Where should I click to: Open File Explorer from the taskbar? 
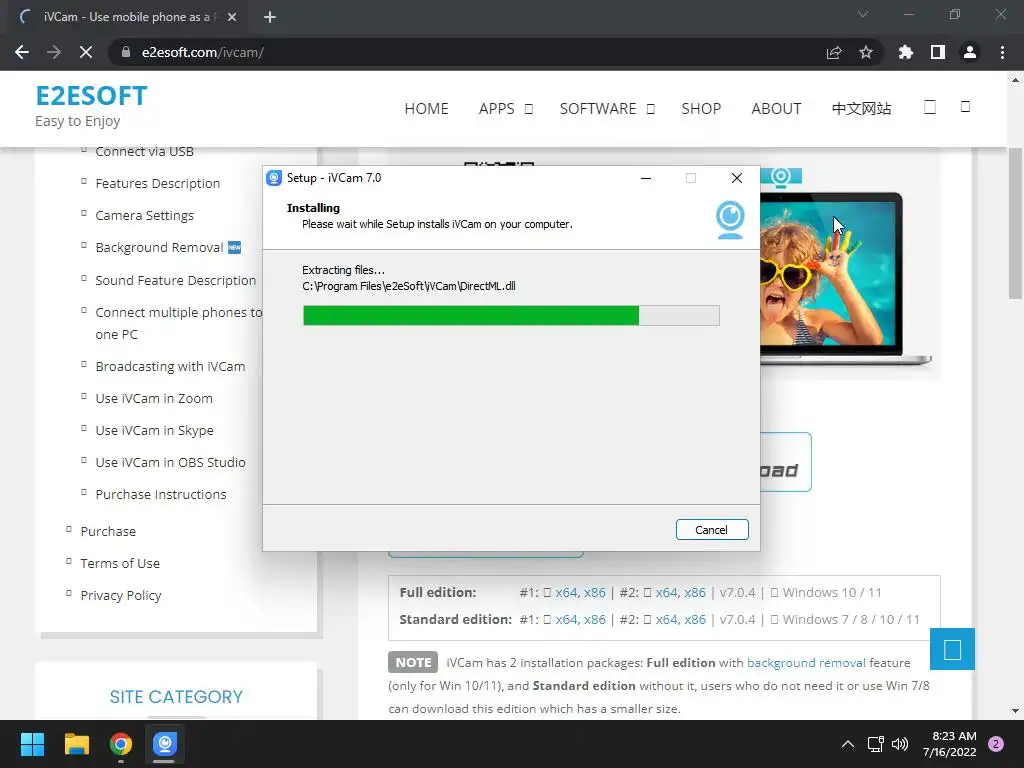(x=76, y=744)
